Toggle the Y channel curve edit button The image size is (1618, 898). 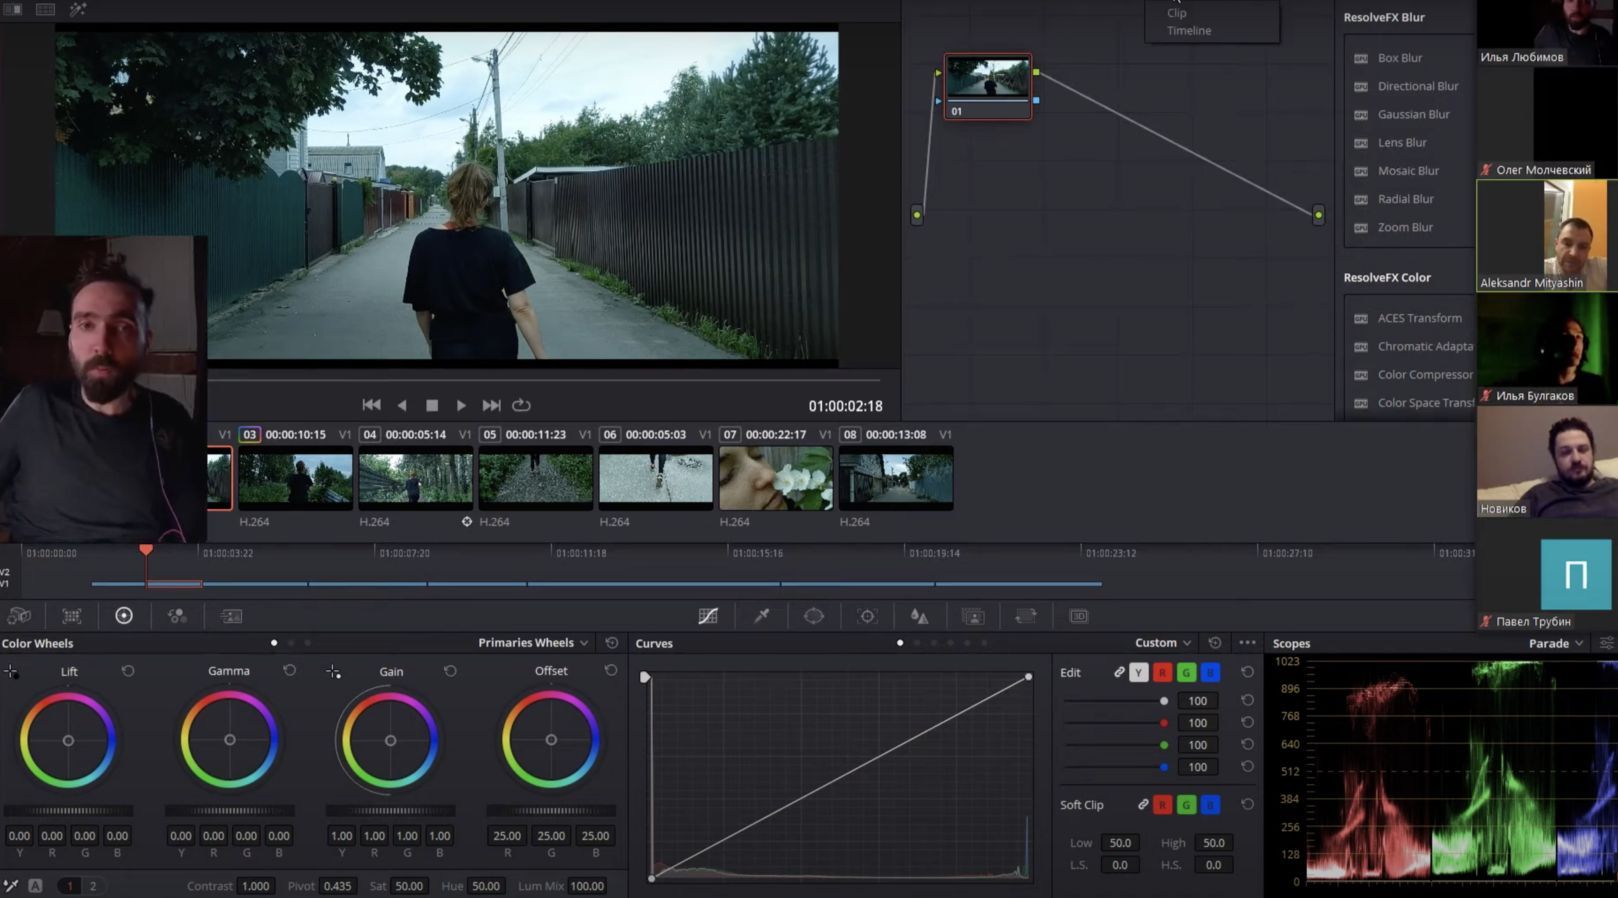(x=1138, y=672)
